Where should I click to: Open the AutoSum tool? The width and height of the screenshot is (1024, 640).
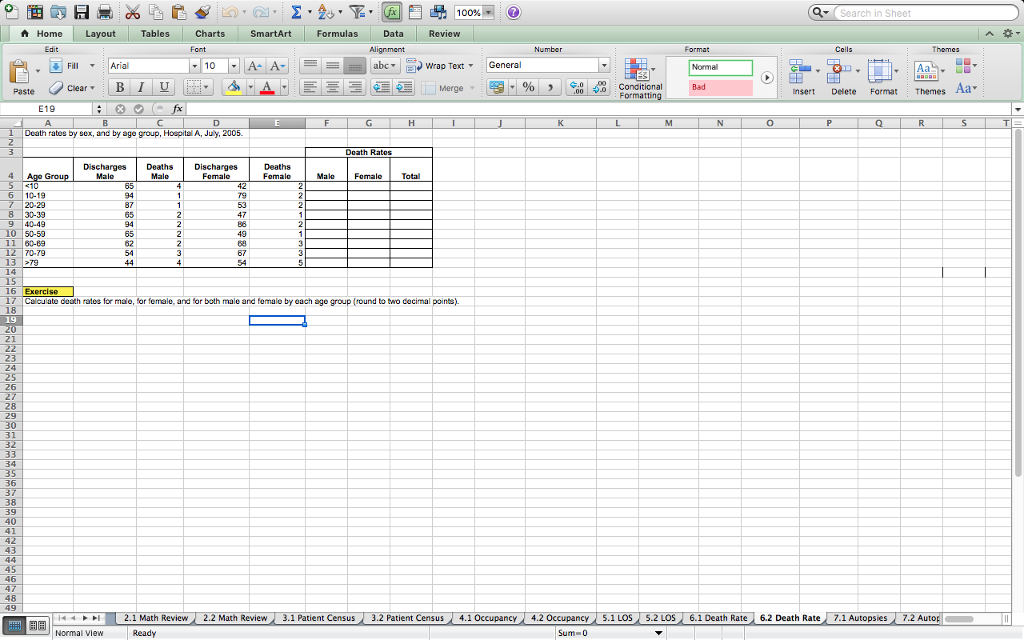click(x=294, y=11)
